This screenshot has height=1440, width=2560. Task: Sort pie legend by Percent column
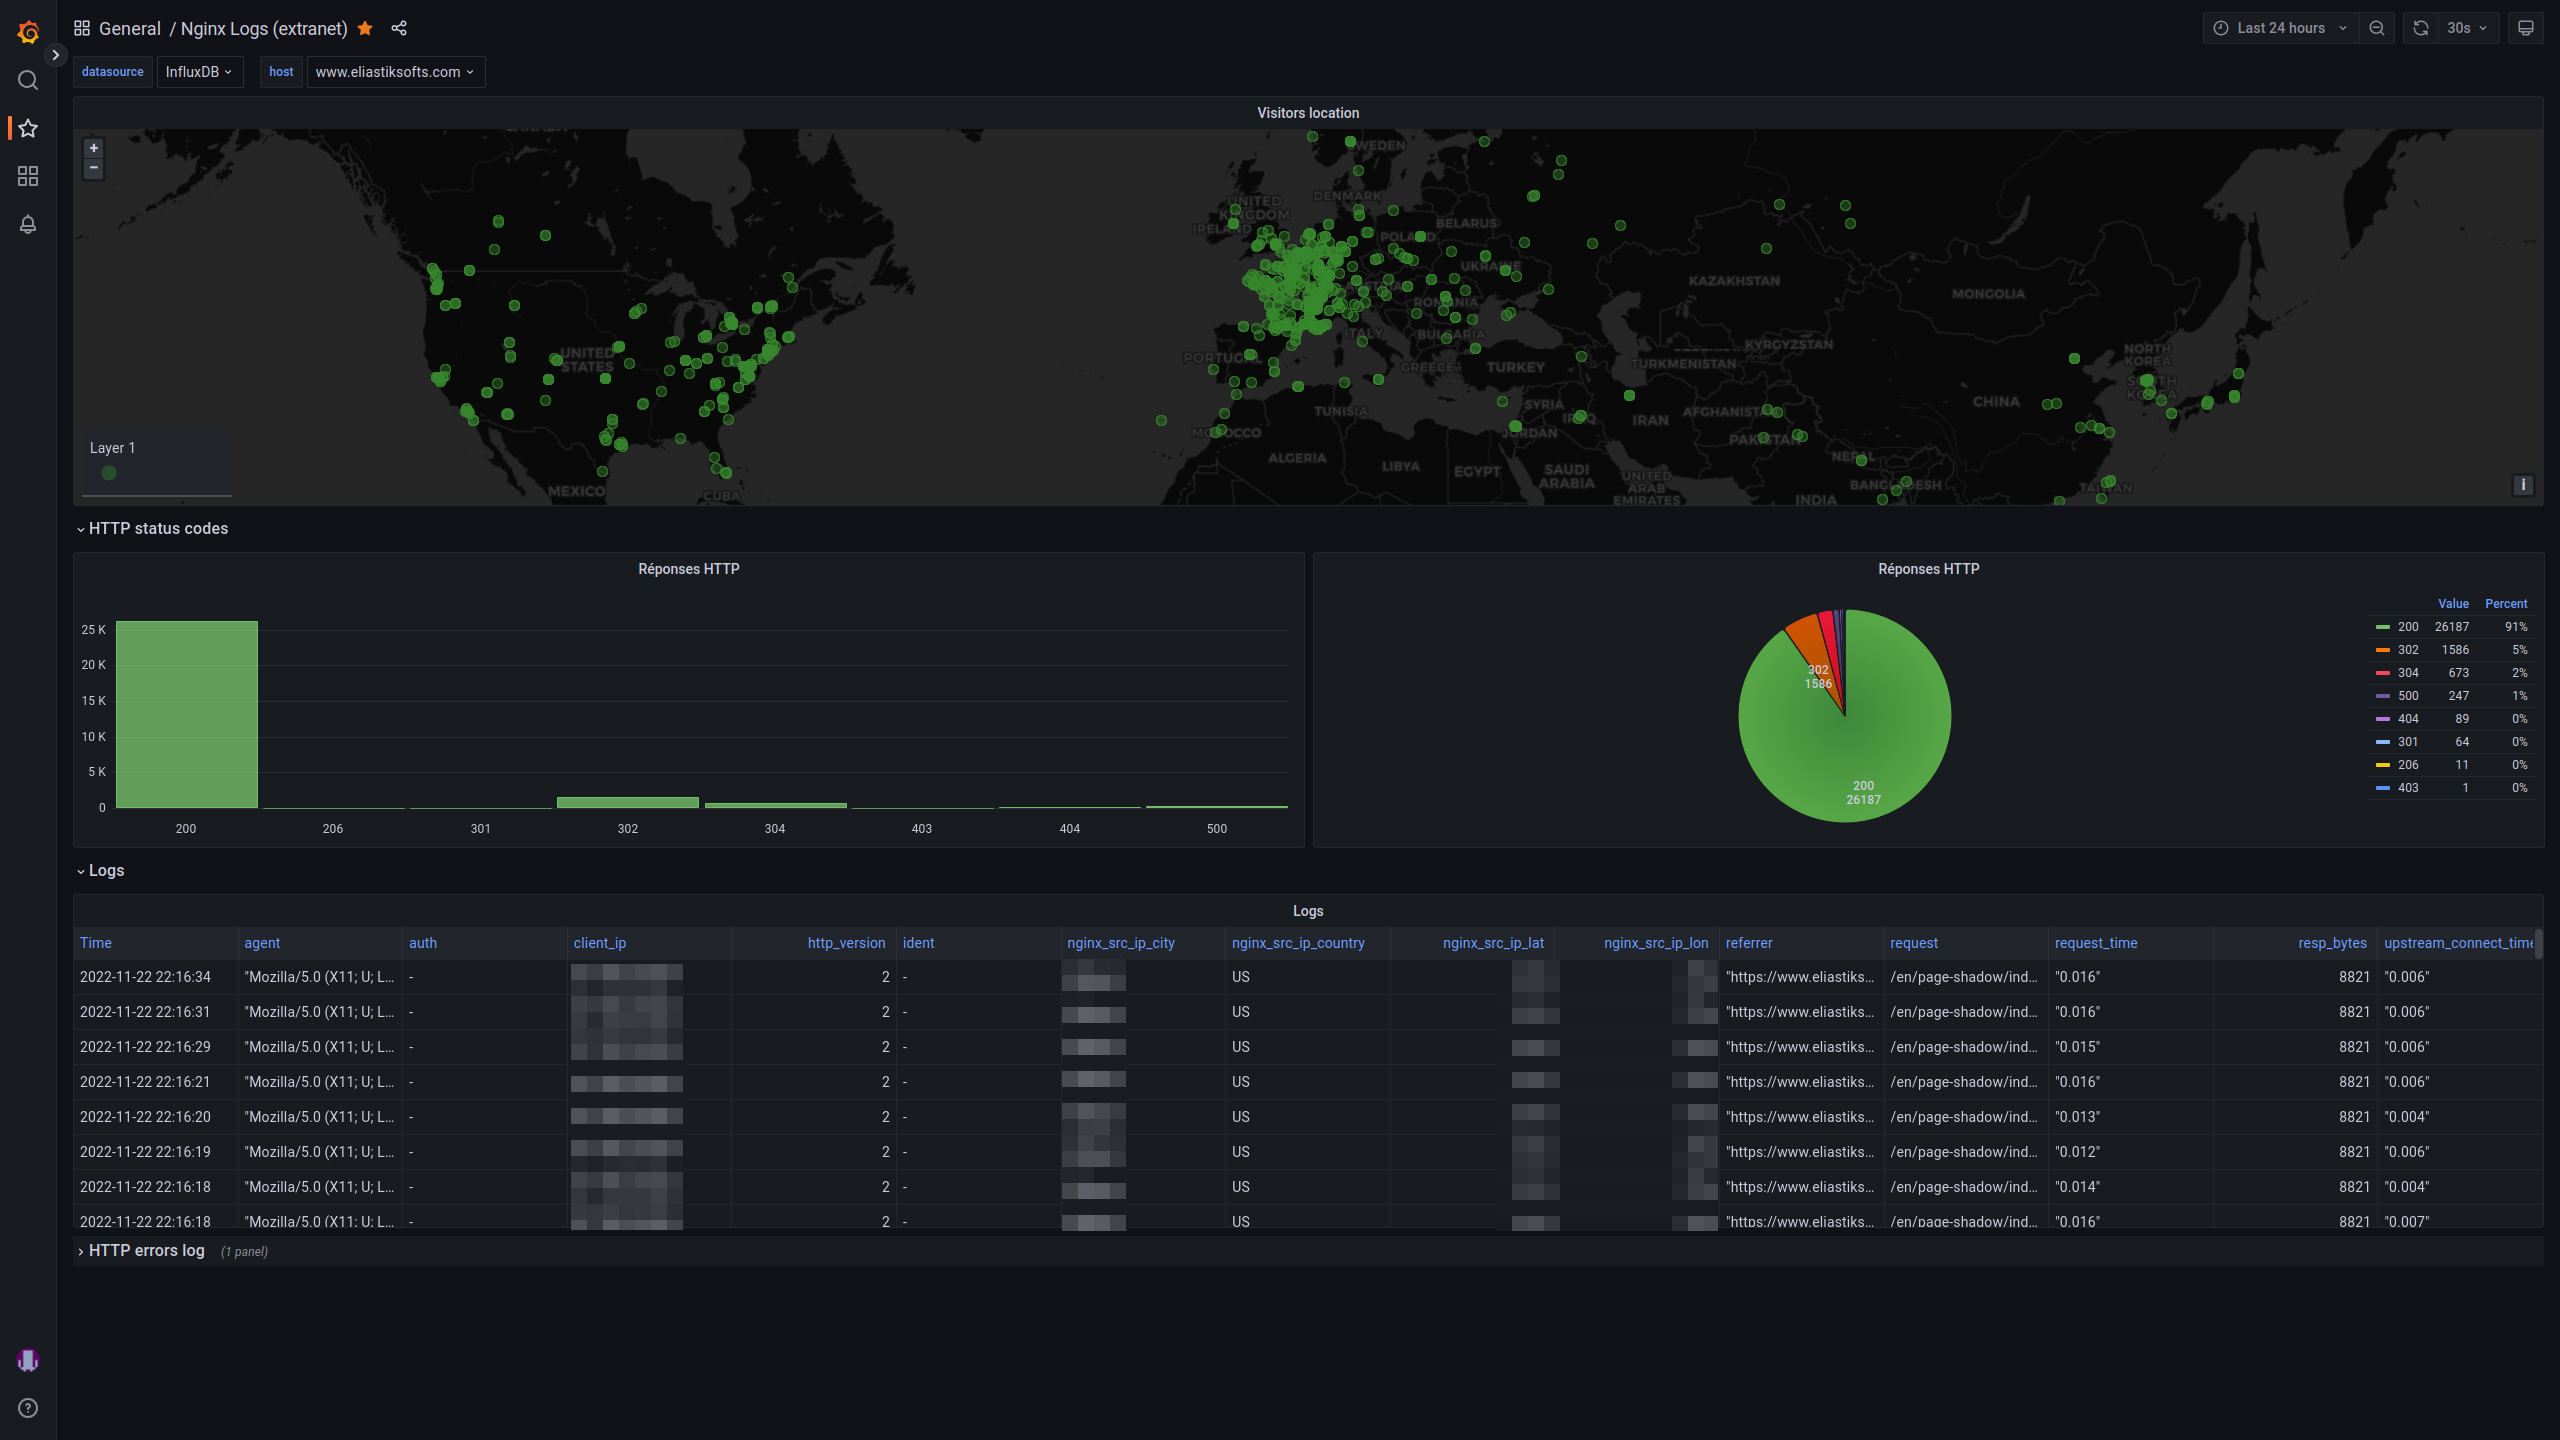click(x=2506, y=604)
